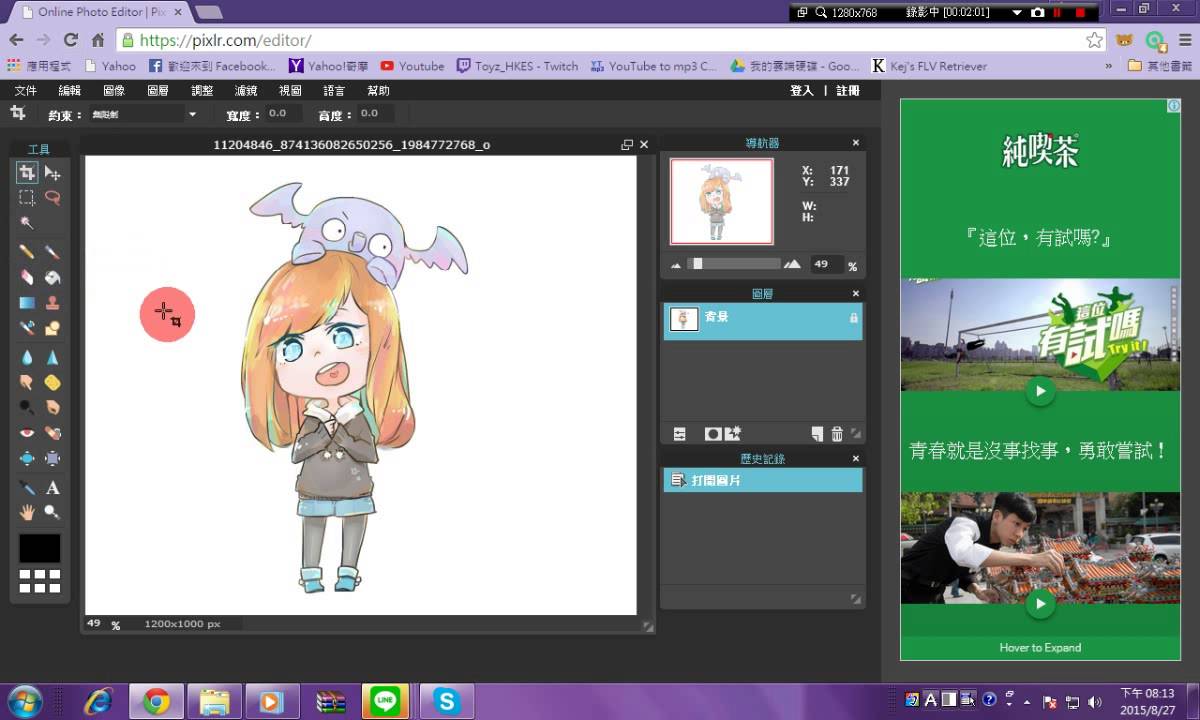
Task: Open the 文件 menu
Action: [25, 90]
